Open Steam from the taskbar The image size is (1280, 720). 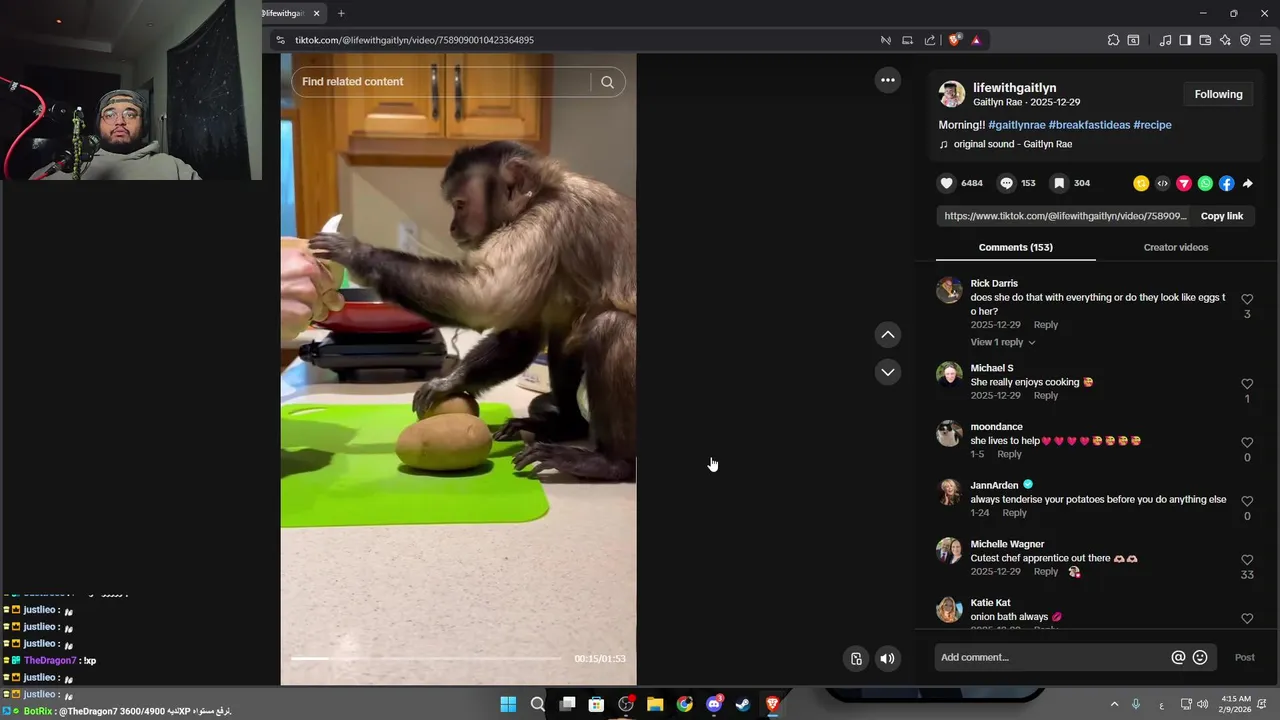pos(743,704)
